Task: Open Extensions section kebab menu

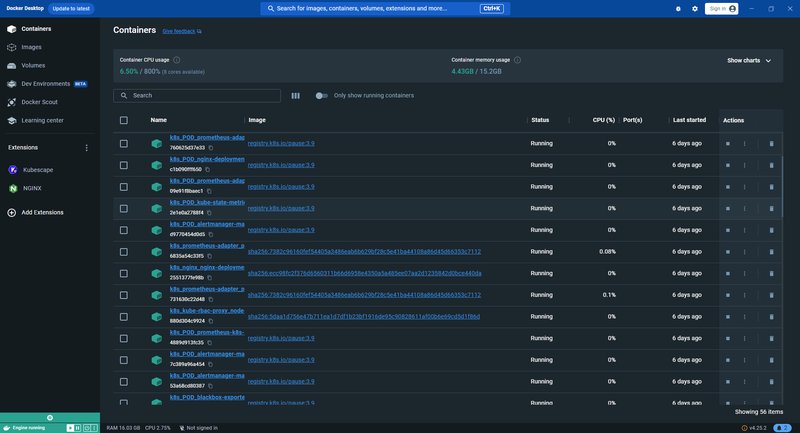Action: click(x=86, y=148)
